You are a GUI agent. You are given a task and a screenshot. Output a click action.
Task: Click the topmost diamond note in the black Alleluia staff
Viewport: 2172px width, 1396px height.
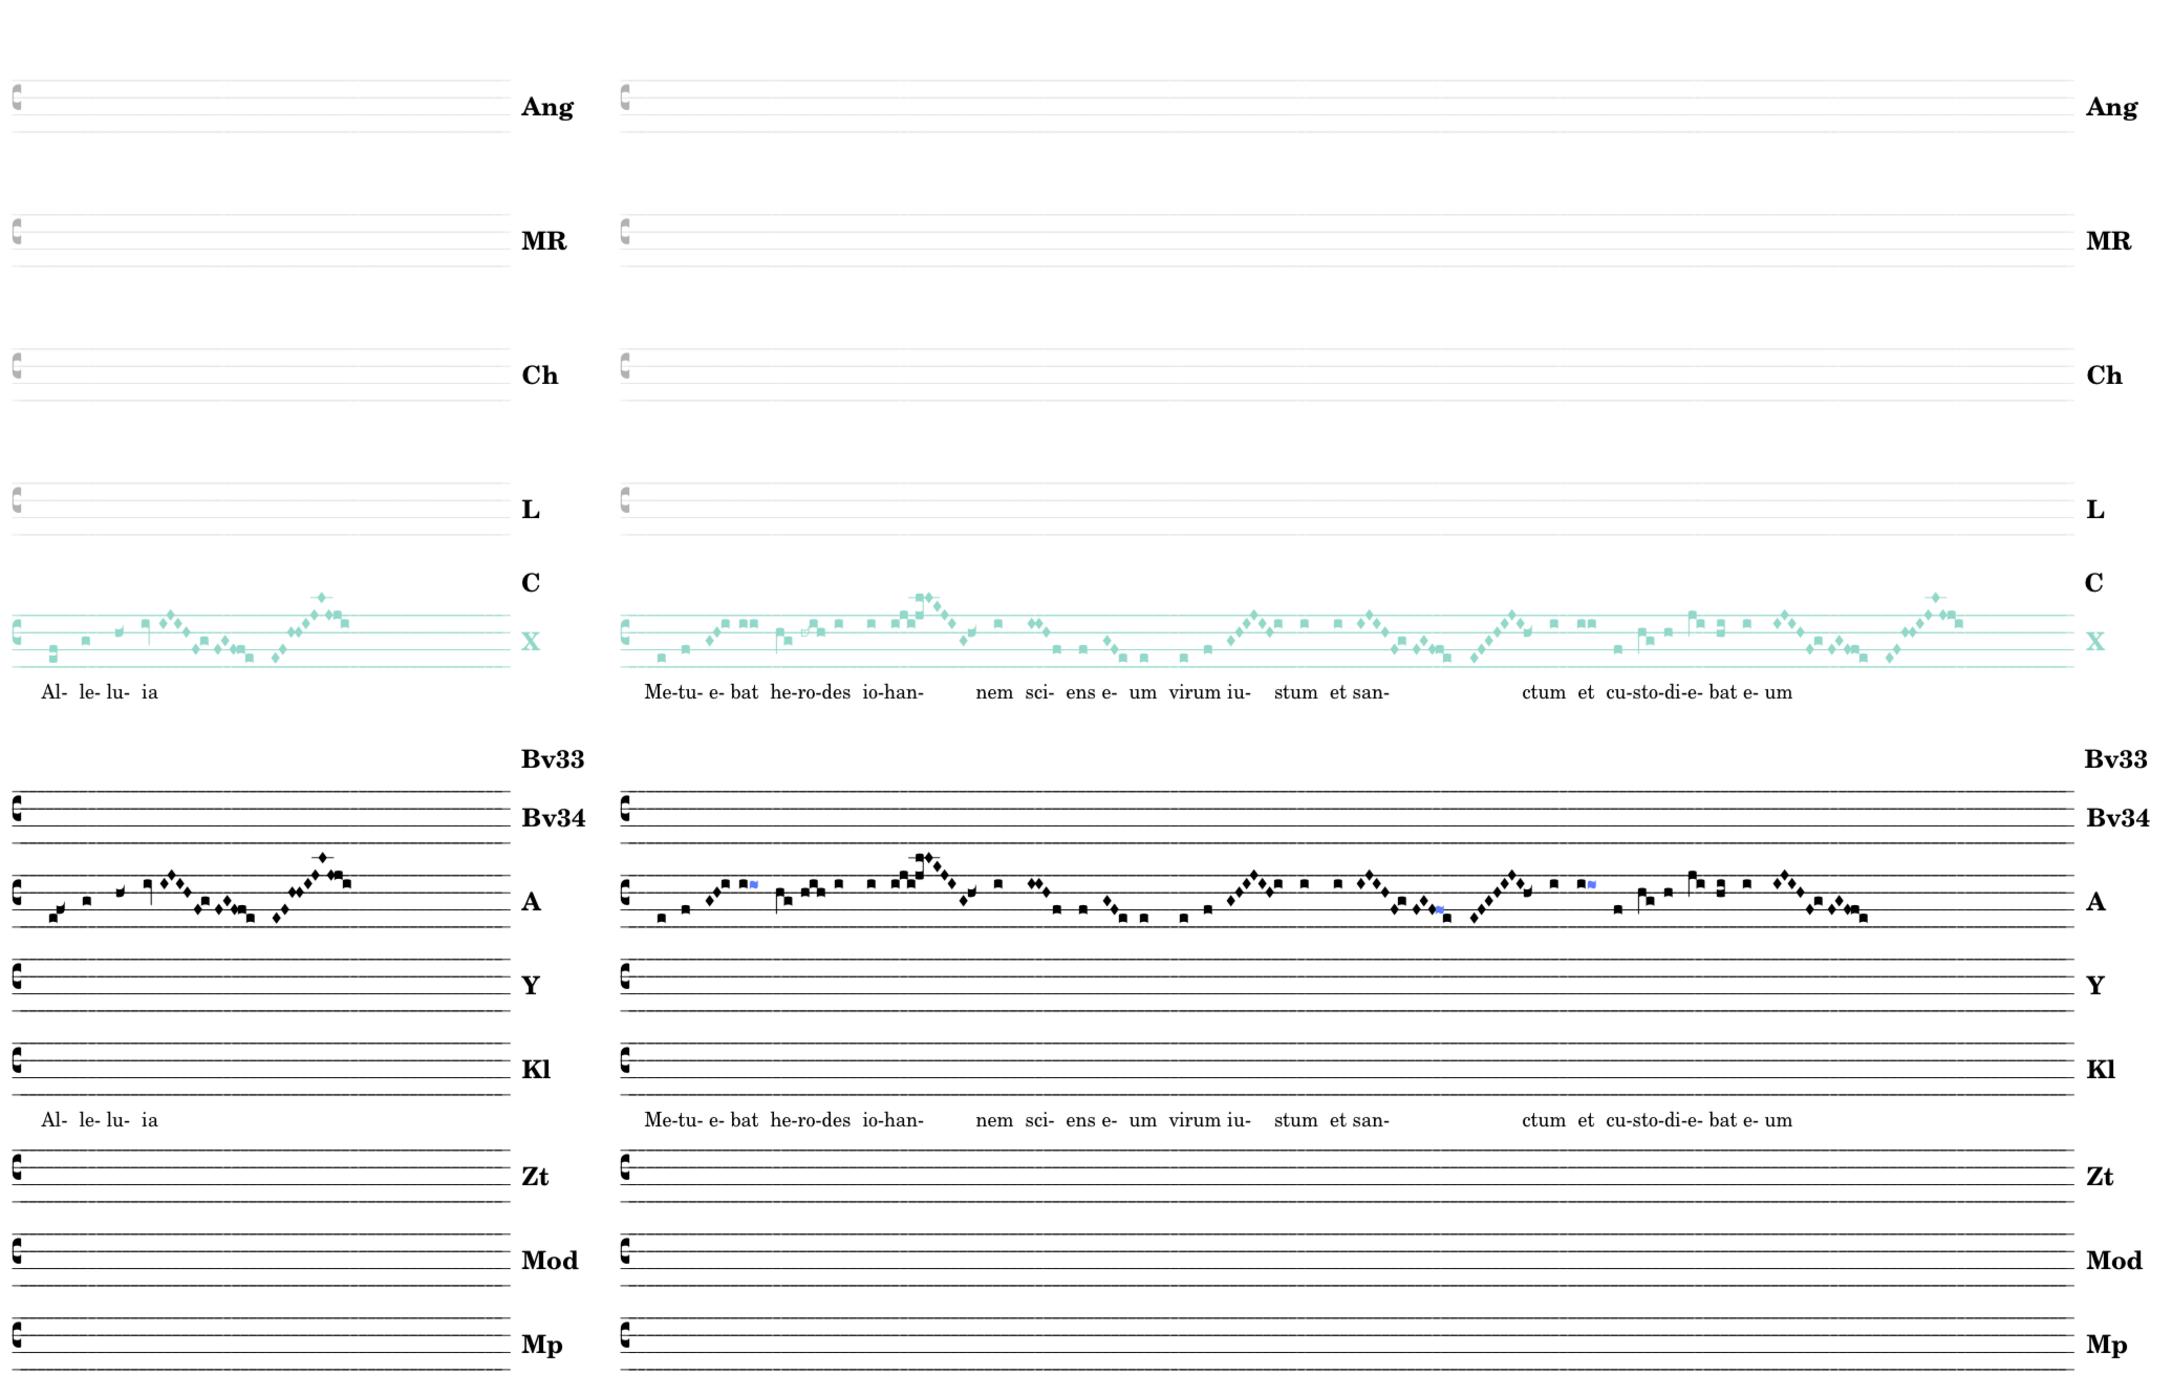point(322,858)
